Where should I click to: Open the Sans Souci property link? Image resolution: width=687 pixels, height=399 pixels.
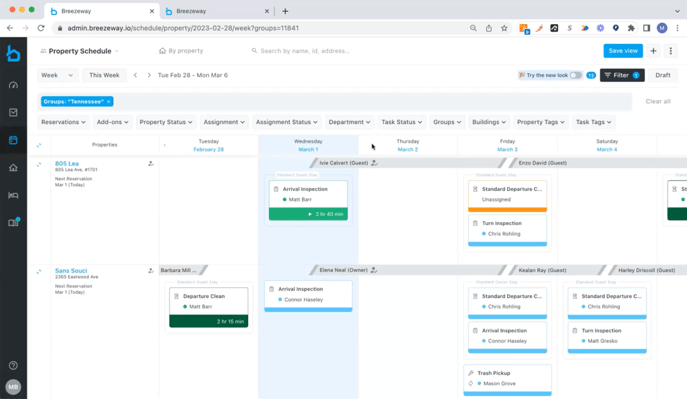click(71, 271)
